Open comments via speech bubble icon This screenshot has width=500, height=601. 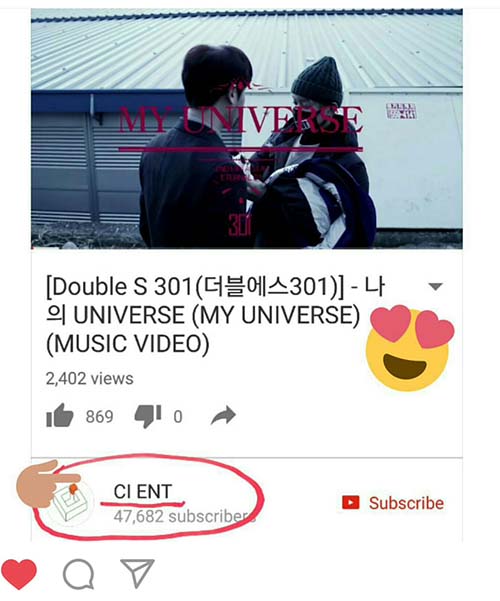(x=78, y=574)
